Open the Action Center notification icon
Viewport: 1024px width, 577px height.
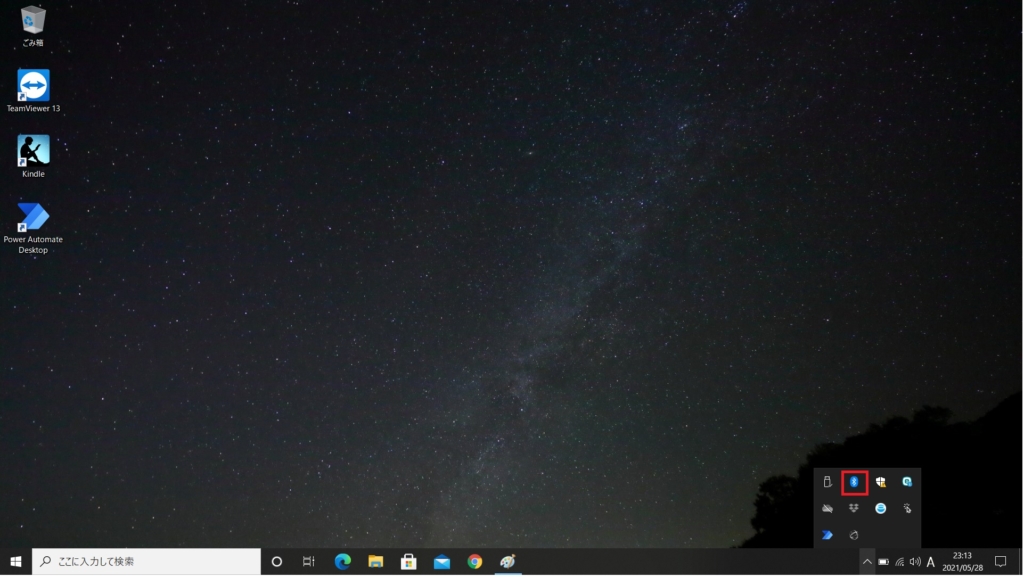point(1000,562)
